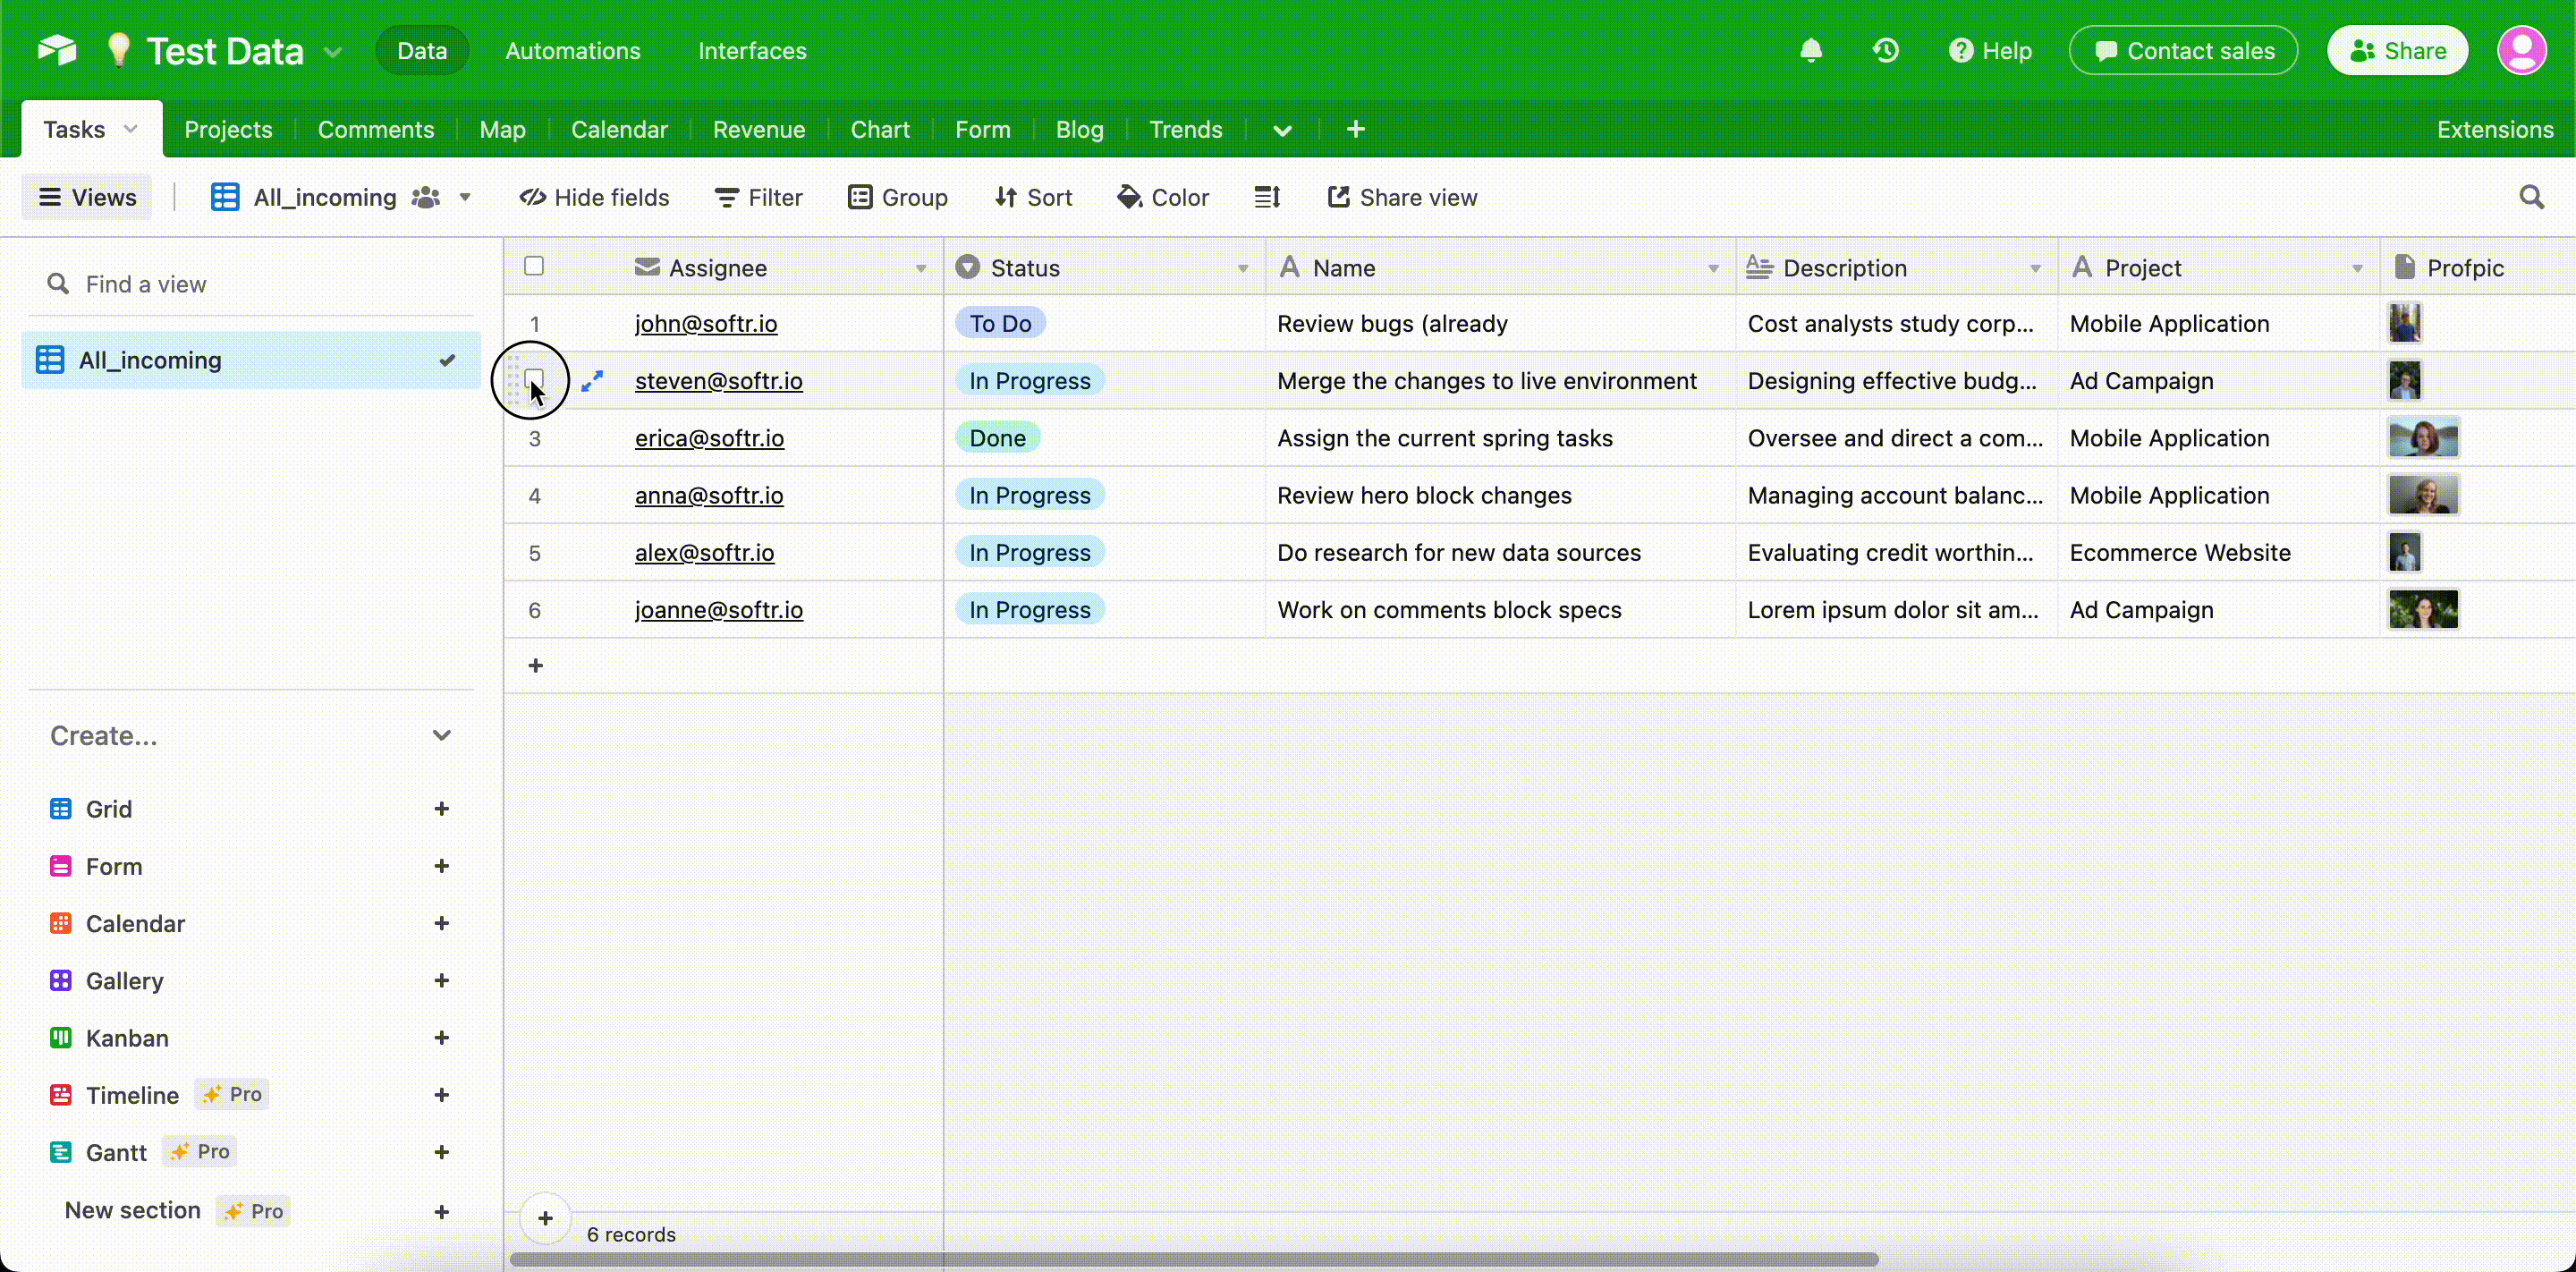Open the Status column dropdown arrow
Viewport: 2576px width, 1272px height.
tap(1242, 268)
